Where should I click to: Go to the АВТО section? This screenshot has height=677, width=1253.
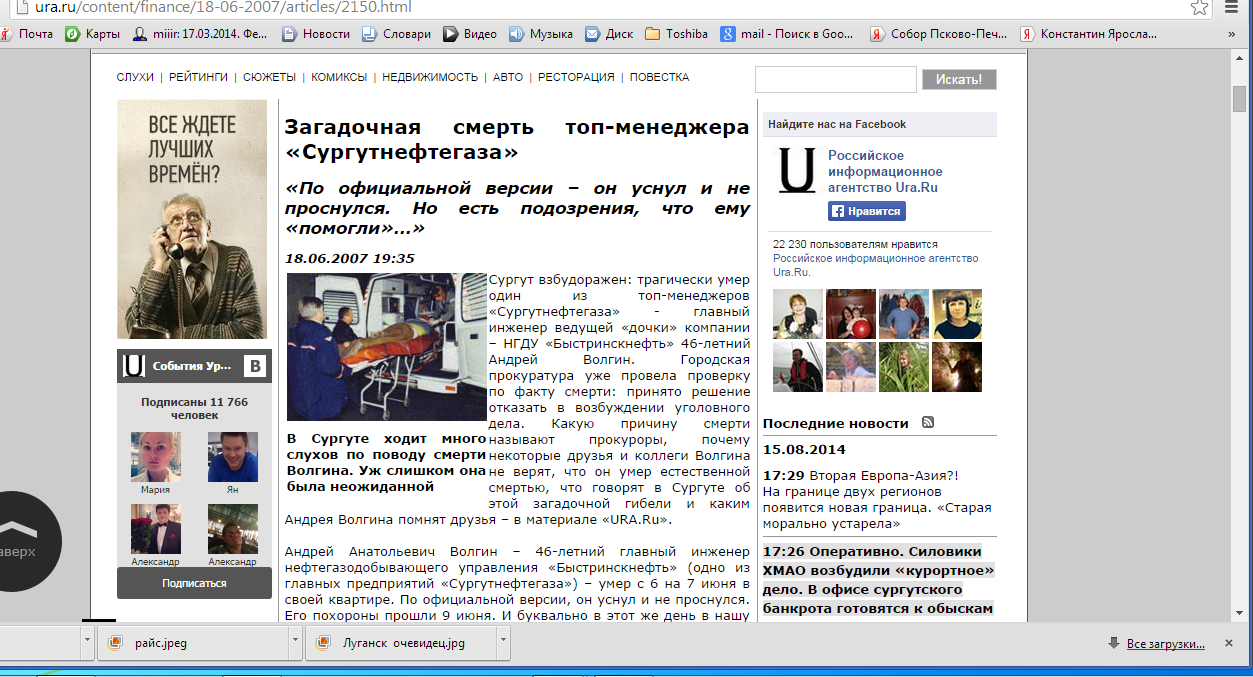click(x=508, y=77)
